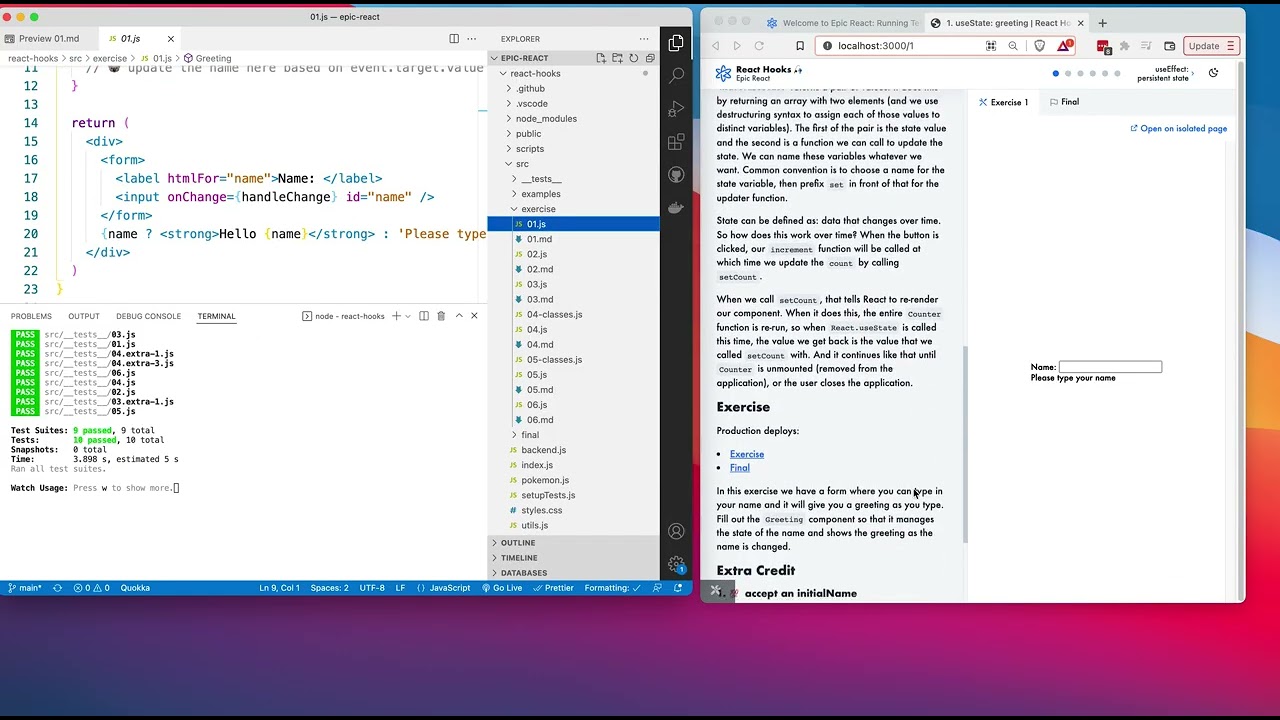The height and width of the screenshot is (720, 1280).
Task: Open Run and Debug view
Action: pos(676,108)
